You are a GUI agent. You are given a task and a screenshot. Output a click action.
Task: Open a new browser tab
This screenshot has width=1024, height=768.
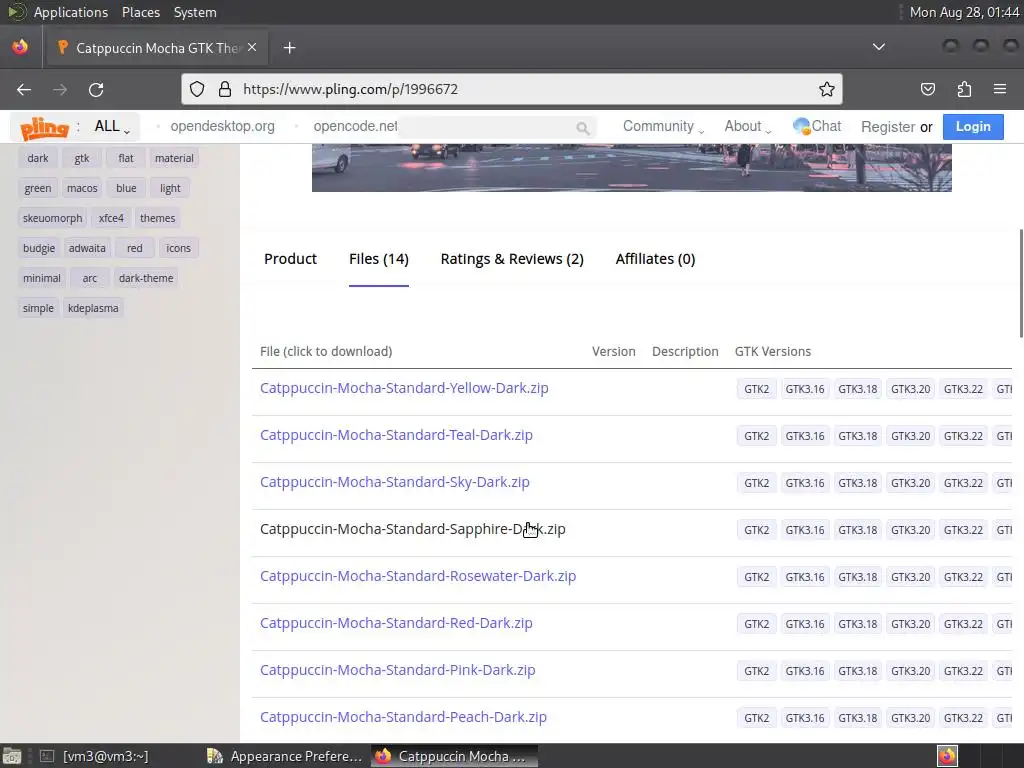tap(289, 48)
